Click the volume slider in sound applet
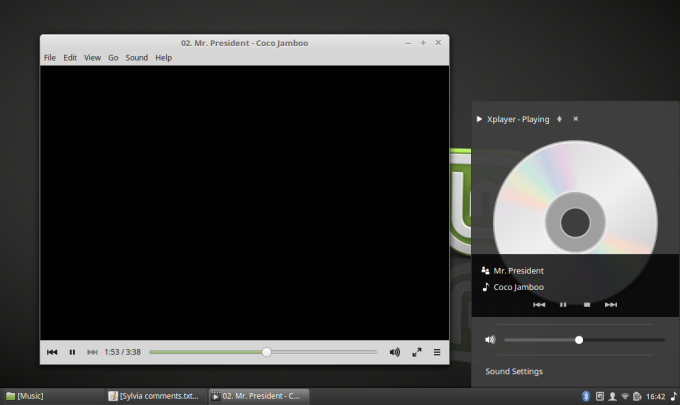The width and height of the screenshot is (680, 405). tap(584, 340)
